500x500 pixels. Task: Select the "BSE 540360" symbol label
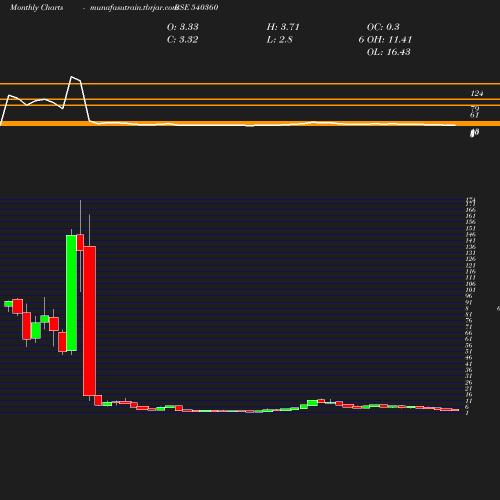197,7
